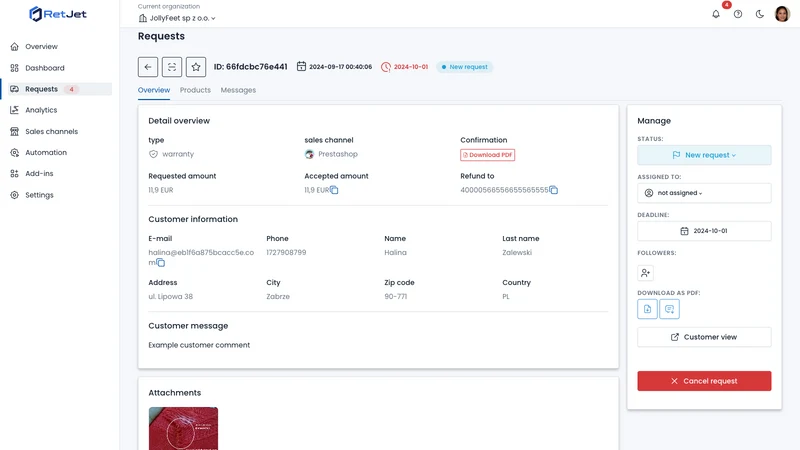Click the deadline clock icon
This screenshot has width=800, height=450.
(x=386, y=67)
